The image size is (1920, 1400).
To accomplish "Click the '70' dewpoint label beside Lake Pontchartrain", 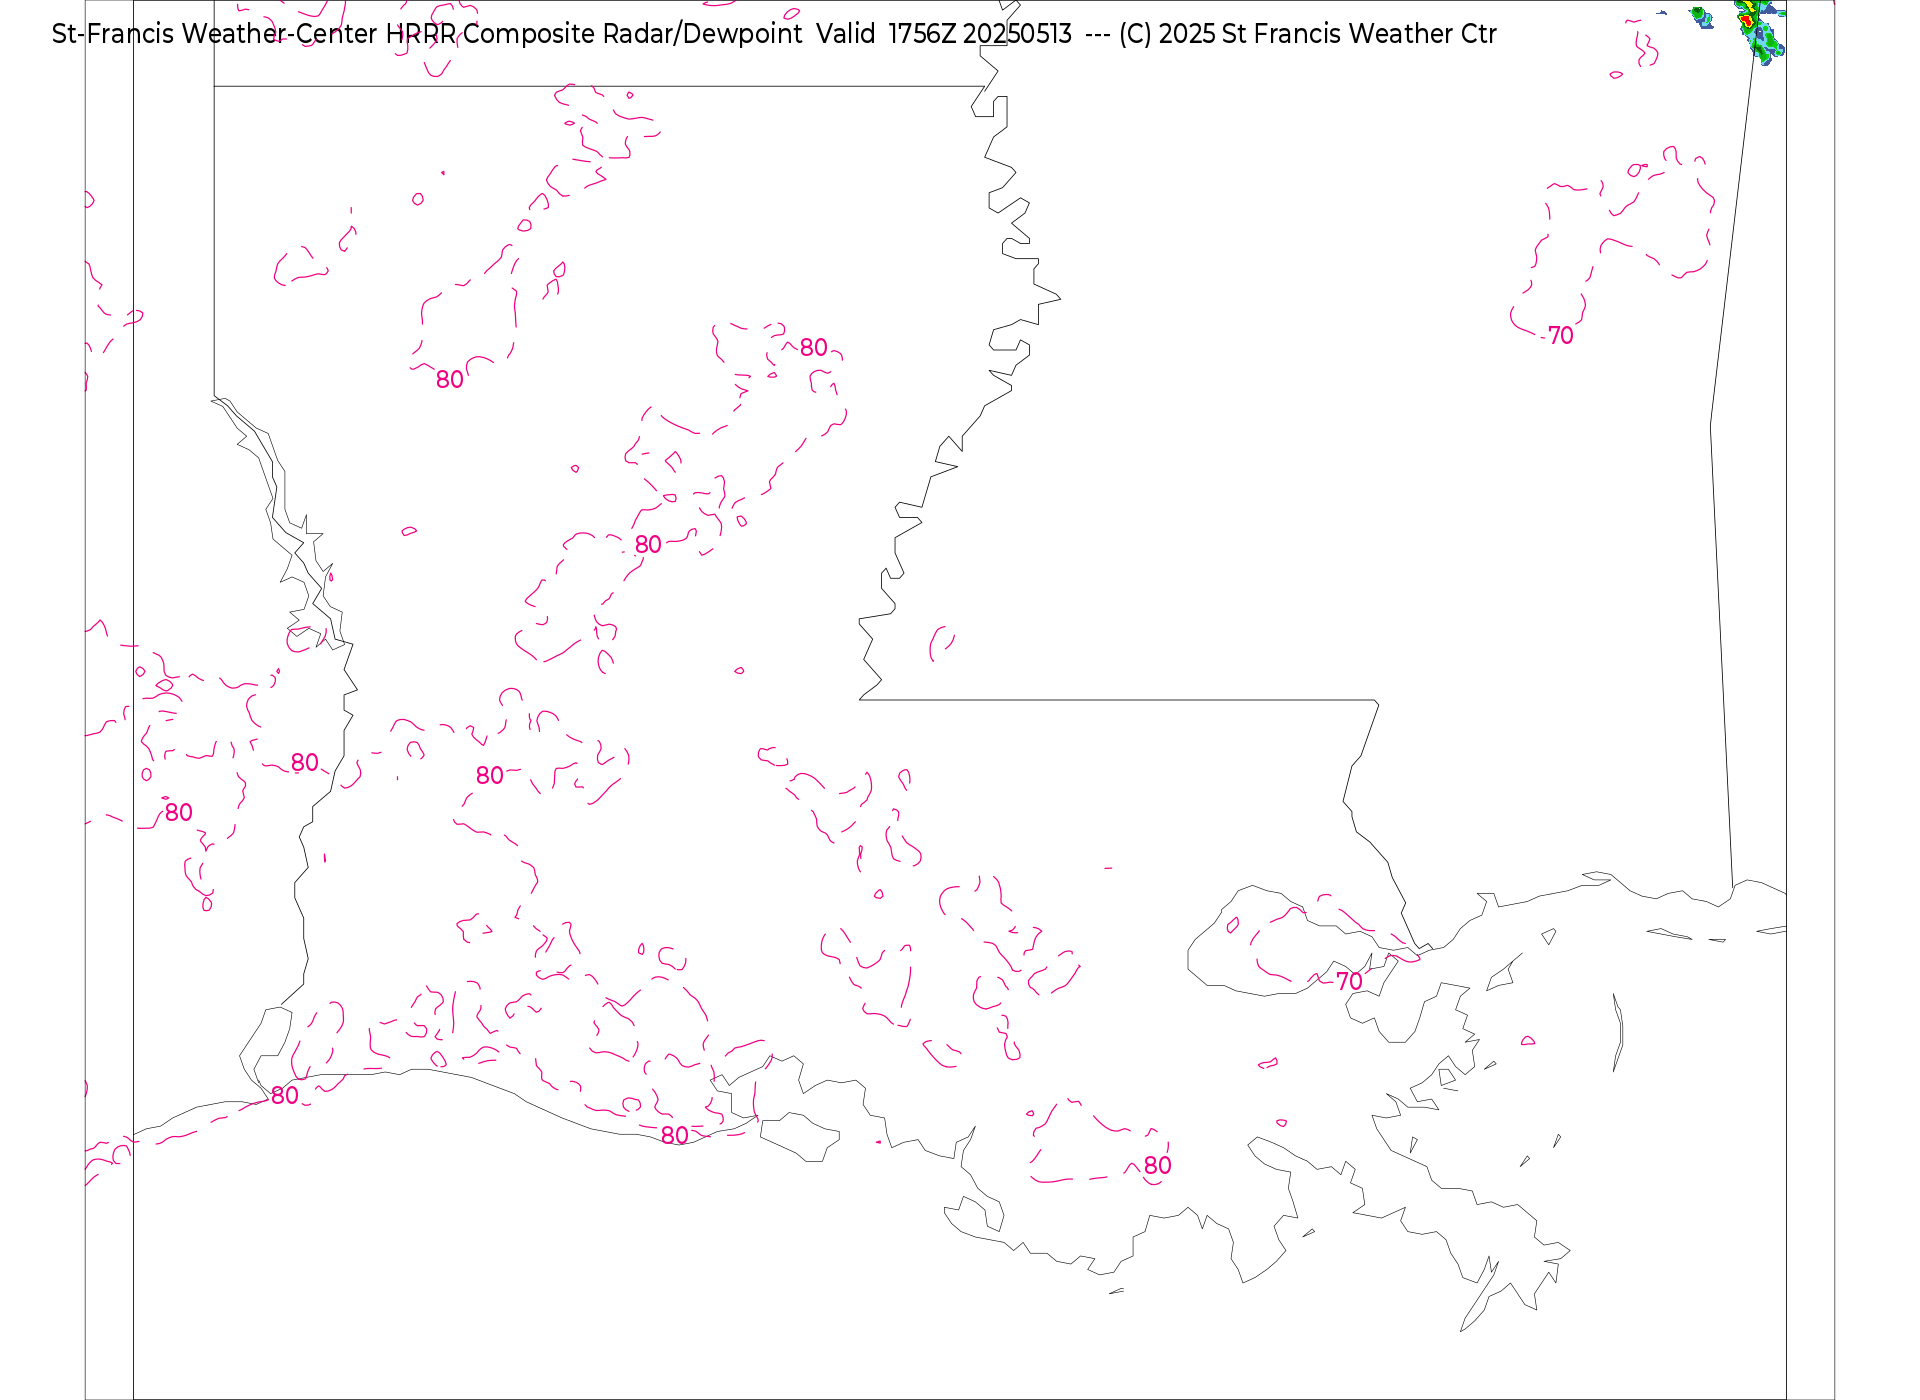I will pyautogui.click(x=1349, y=982).
